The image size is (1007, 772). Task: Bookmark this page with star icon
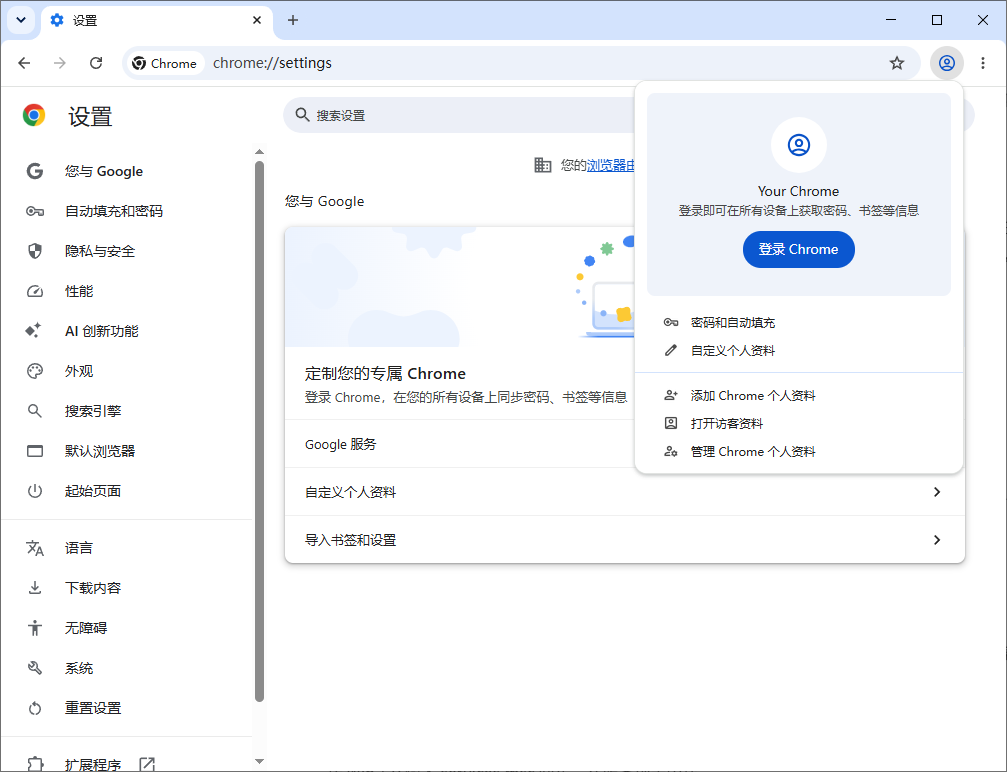pos(897,63)
